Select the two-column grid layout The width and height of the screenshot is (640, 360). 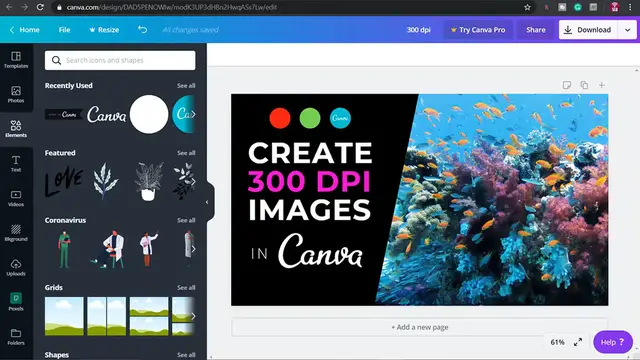[107, 316]
